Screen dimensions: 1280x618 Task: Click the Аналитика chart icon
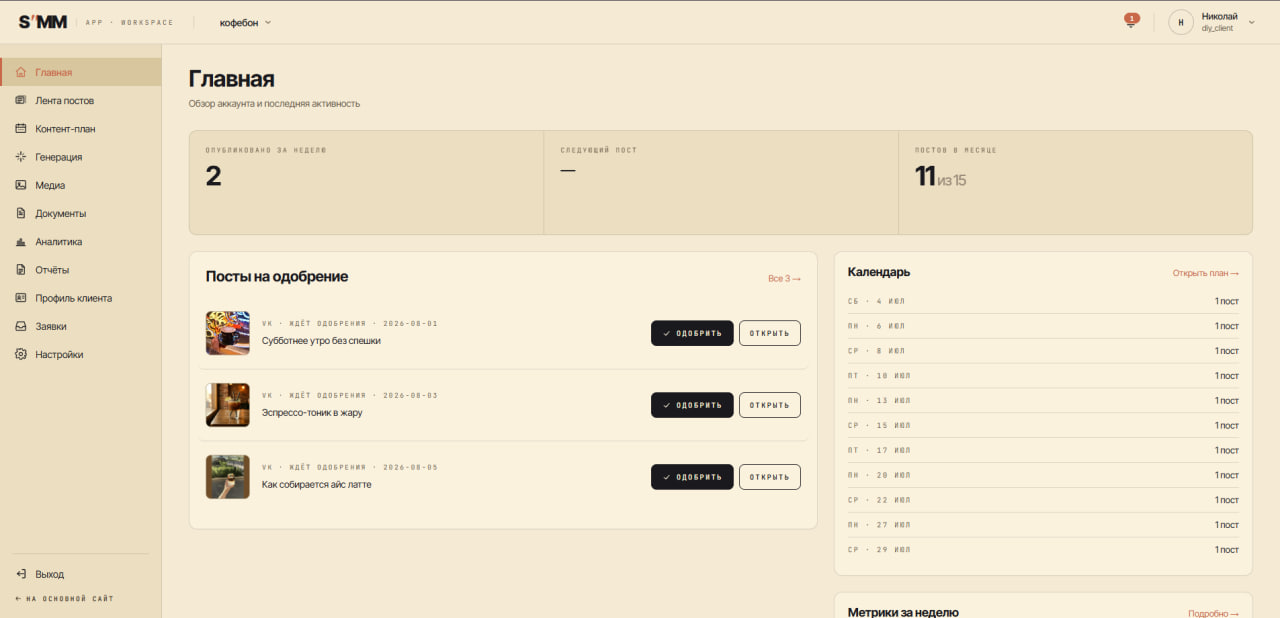tap(21, 241)
